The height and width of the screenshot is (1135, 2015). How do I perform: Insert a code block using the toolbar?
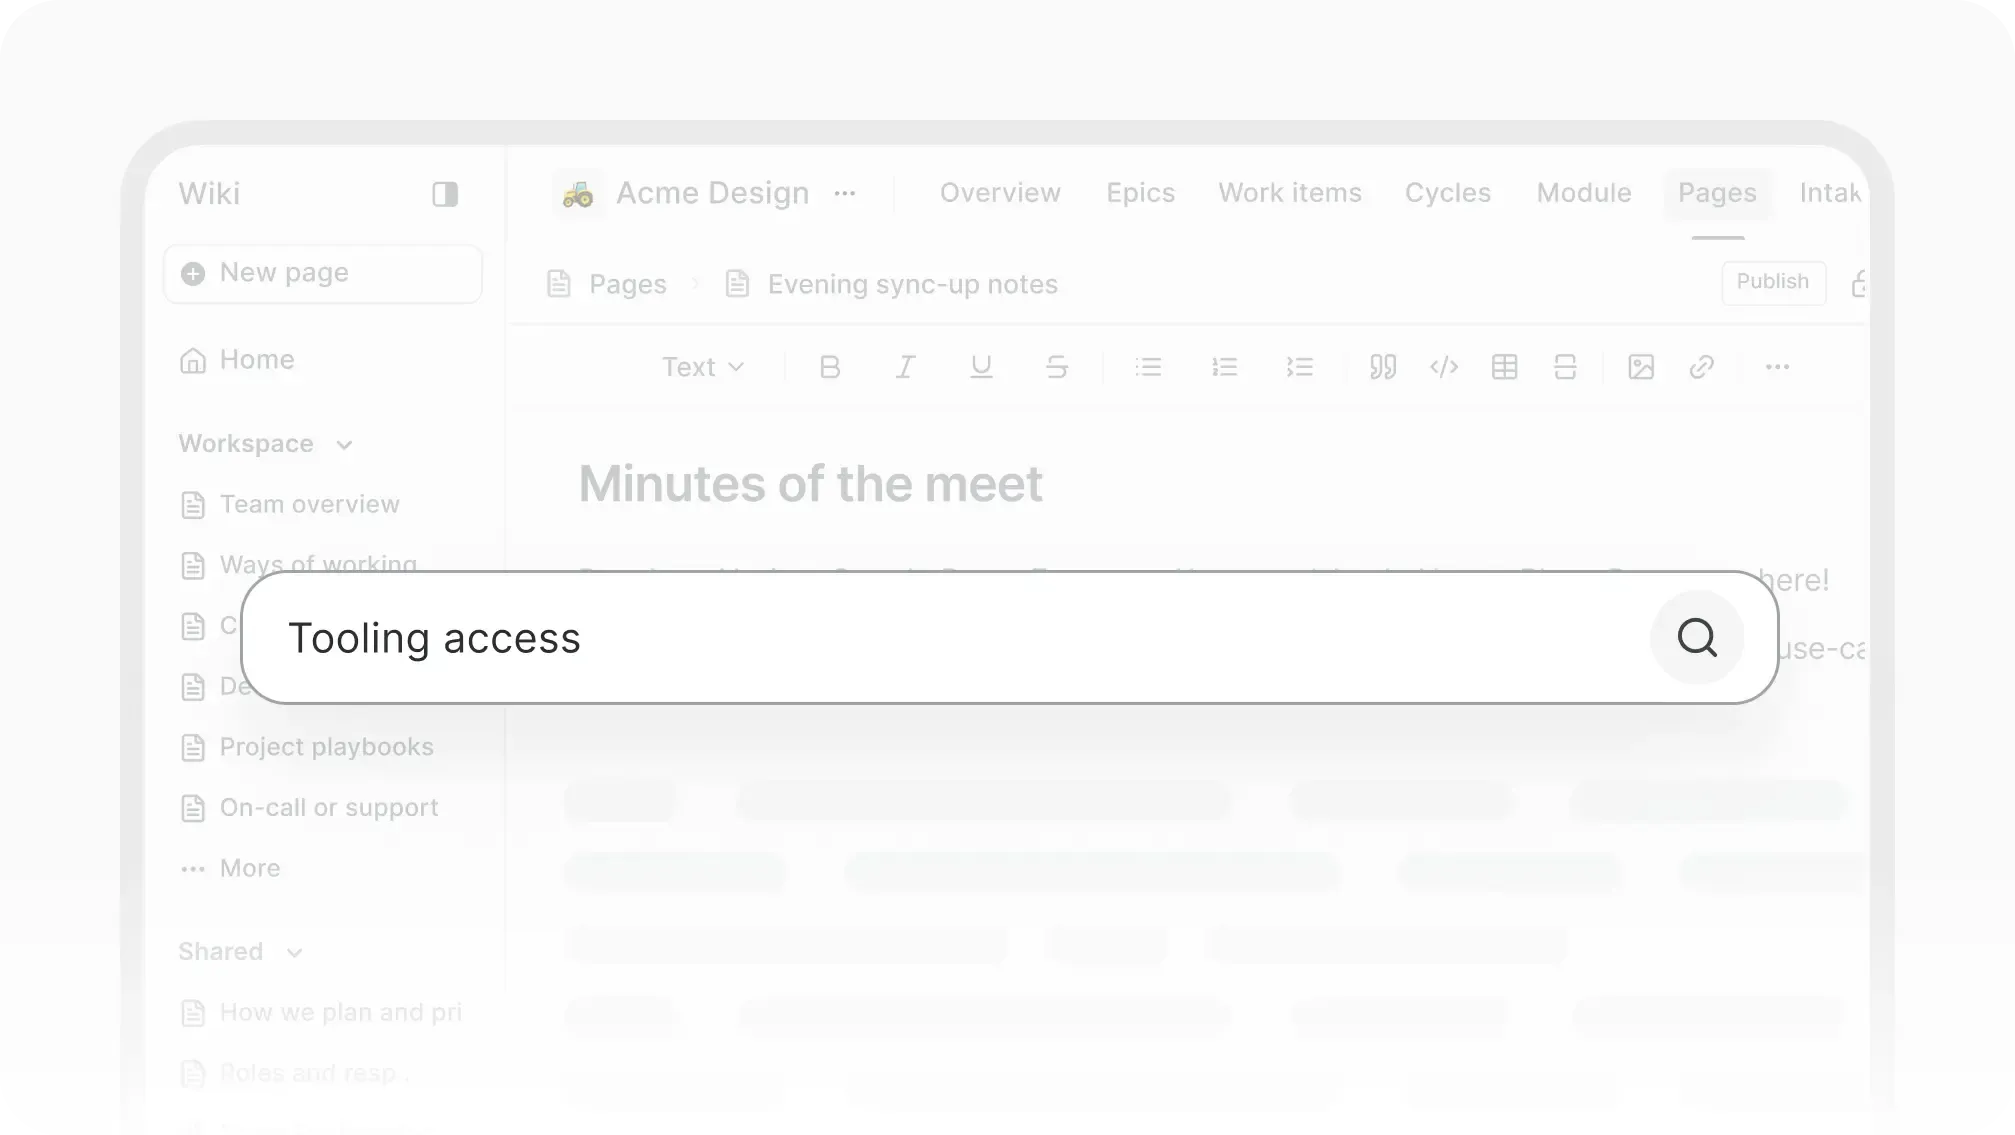click(x=1443, y=367)
